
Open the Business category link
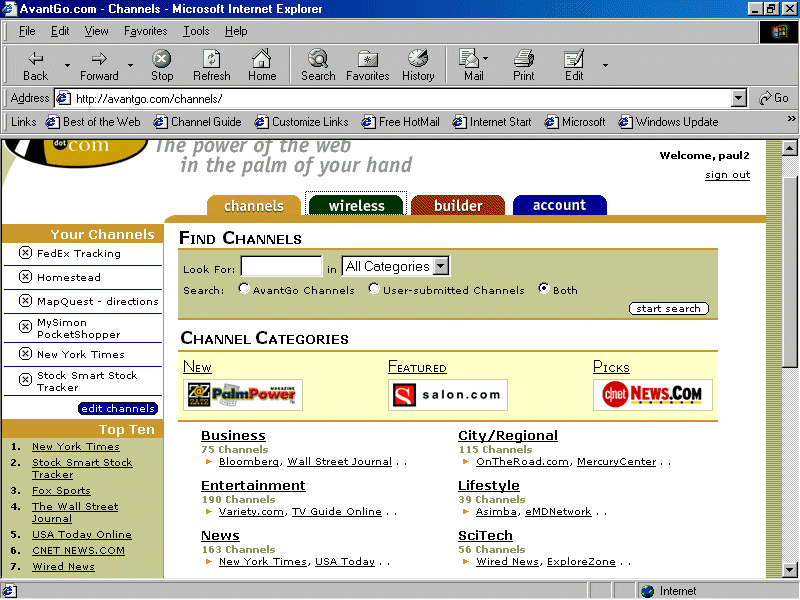coord(233,435)
